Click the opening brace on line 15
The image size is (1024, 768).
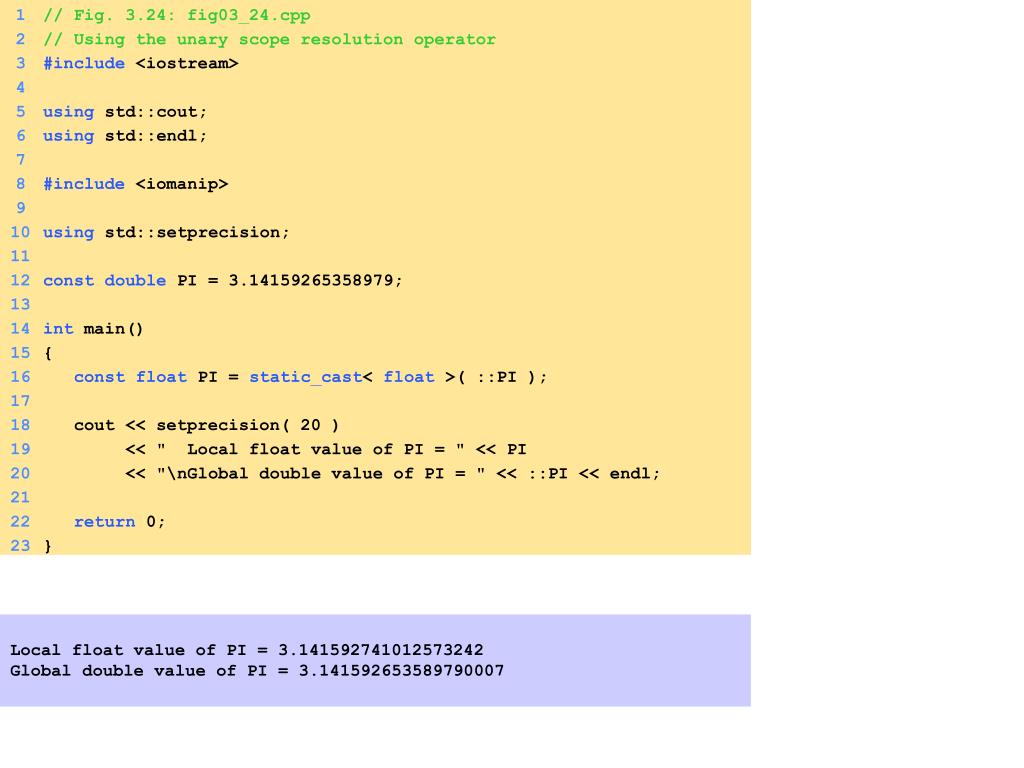coord(48,353)
